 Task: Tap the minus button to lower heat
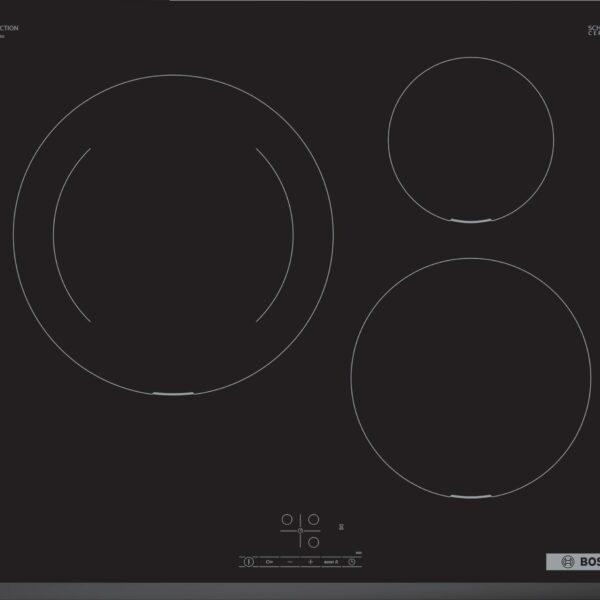point(291,562)
